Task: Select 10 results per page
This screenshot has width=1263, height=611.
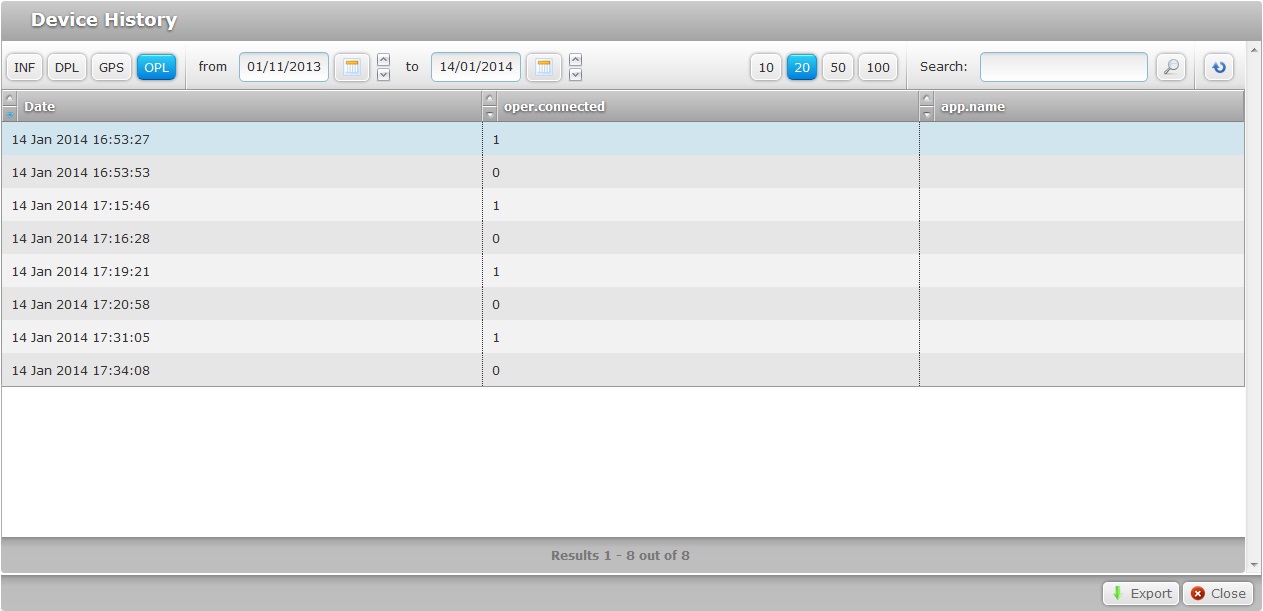Action: [766, 67]
